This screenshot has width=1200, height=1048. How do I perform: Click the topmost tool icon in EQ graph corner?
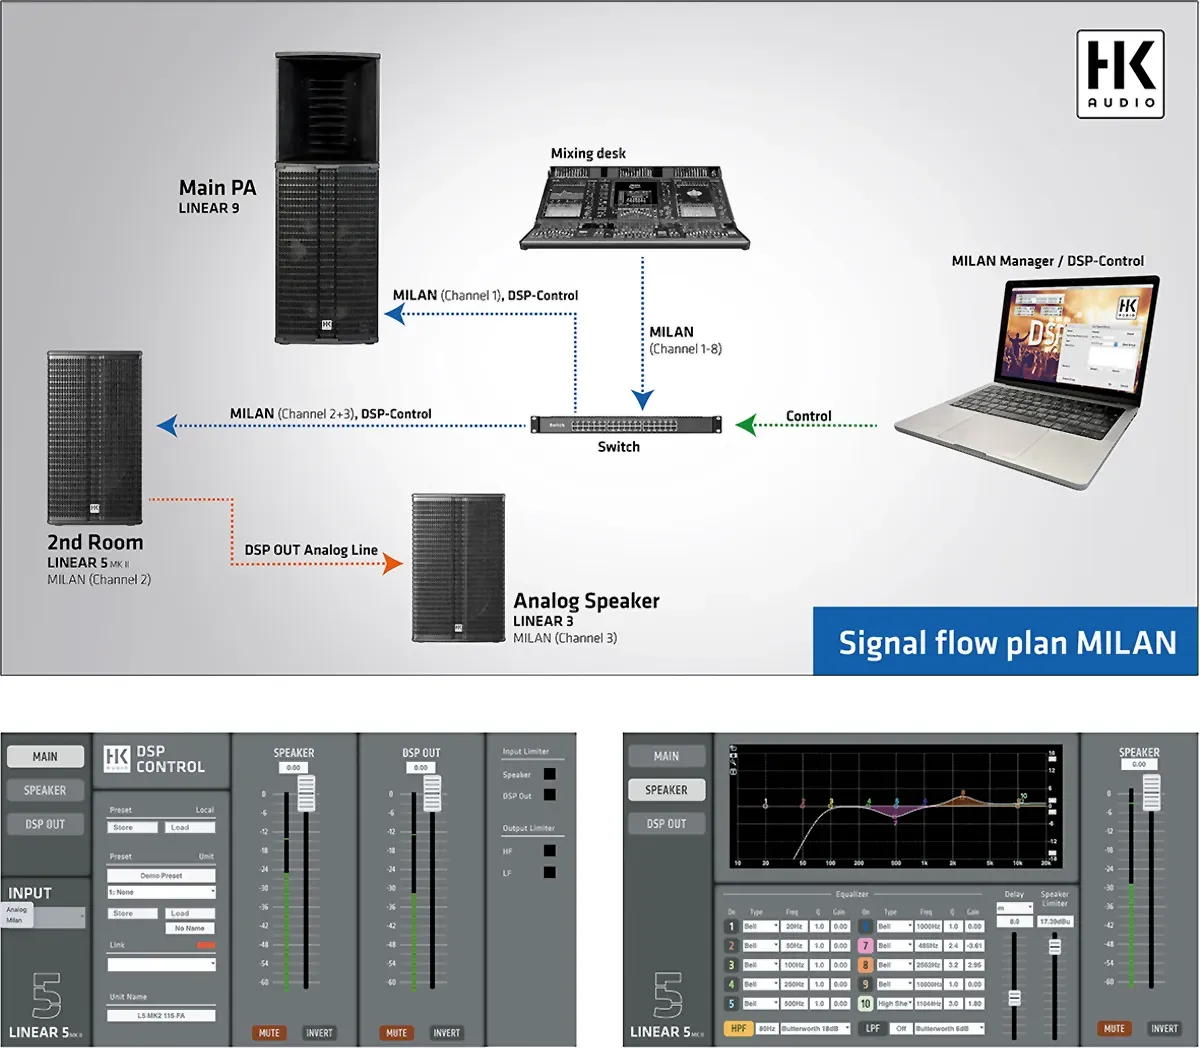click(x=734, y=749)
